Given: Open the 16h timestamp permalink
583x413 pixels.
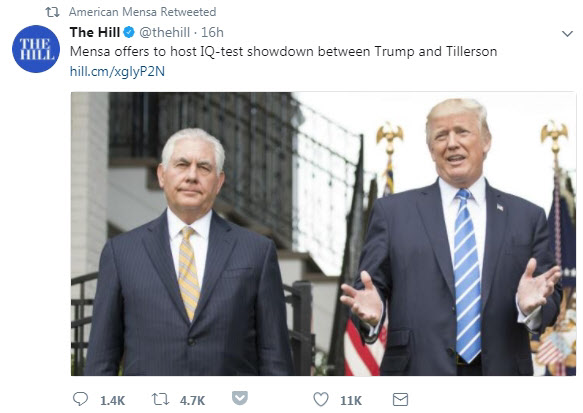Looking at the screenshot, I should click(x=212, y=32).
